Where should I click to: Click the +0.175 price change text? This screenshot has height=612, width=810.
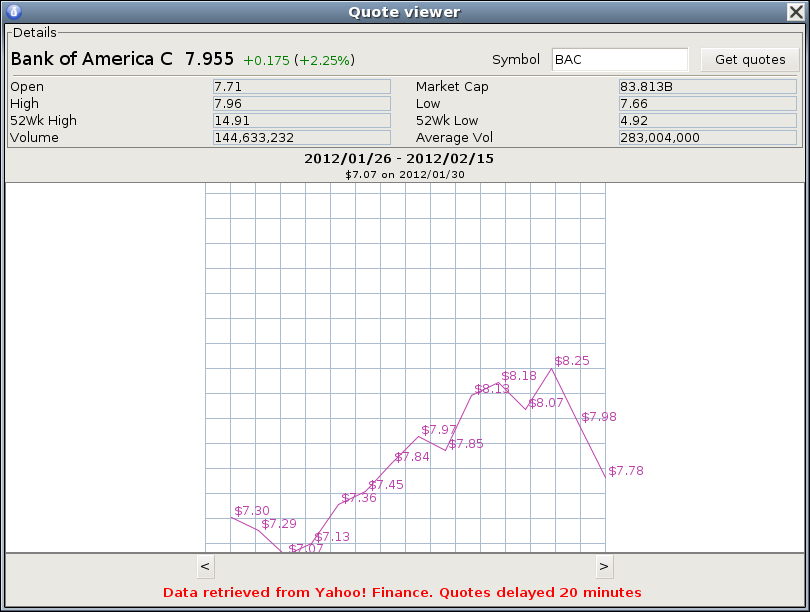[x=267, y=60]
